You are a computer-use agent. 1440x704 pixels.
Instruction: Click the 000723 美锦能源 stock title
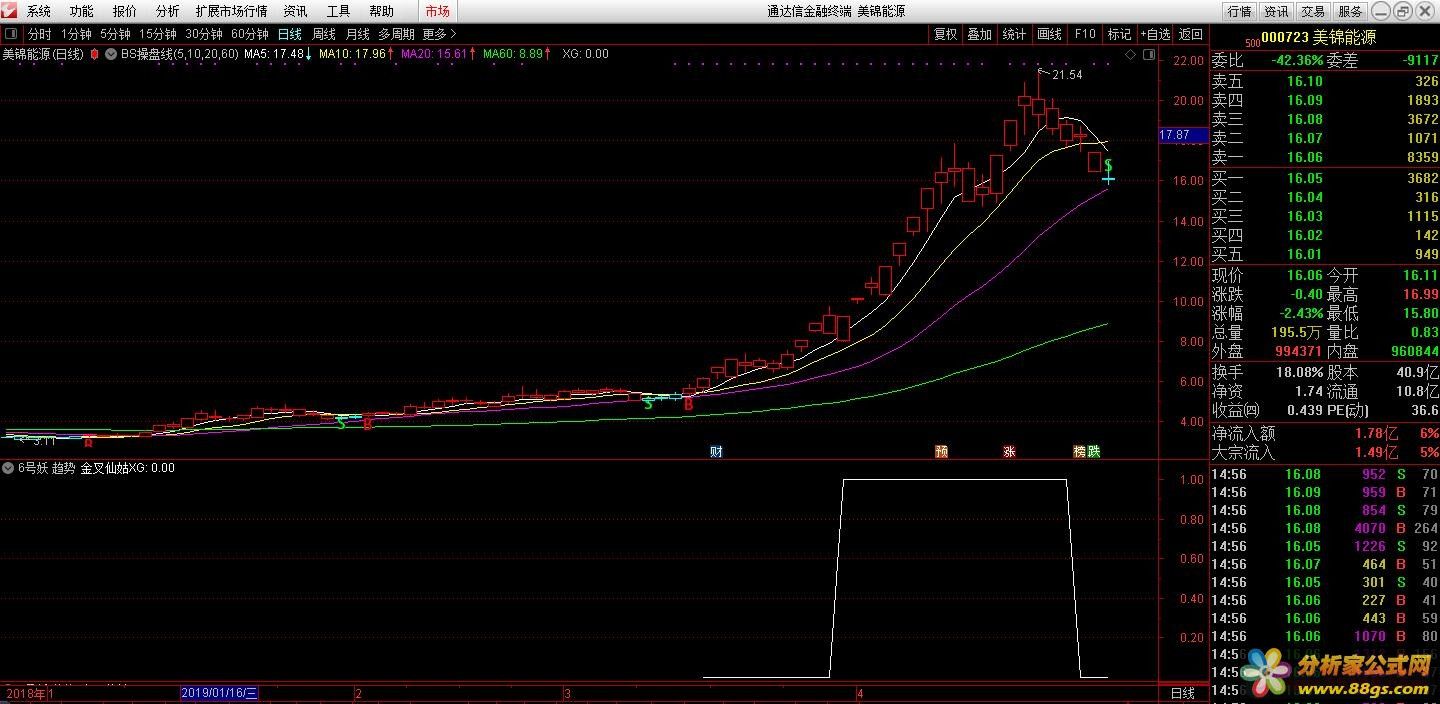1318,37
